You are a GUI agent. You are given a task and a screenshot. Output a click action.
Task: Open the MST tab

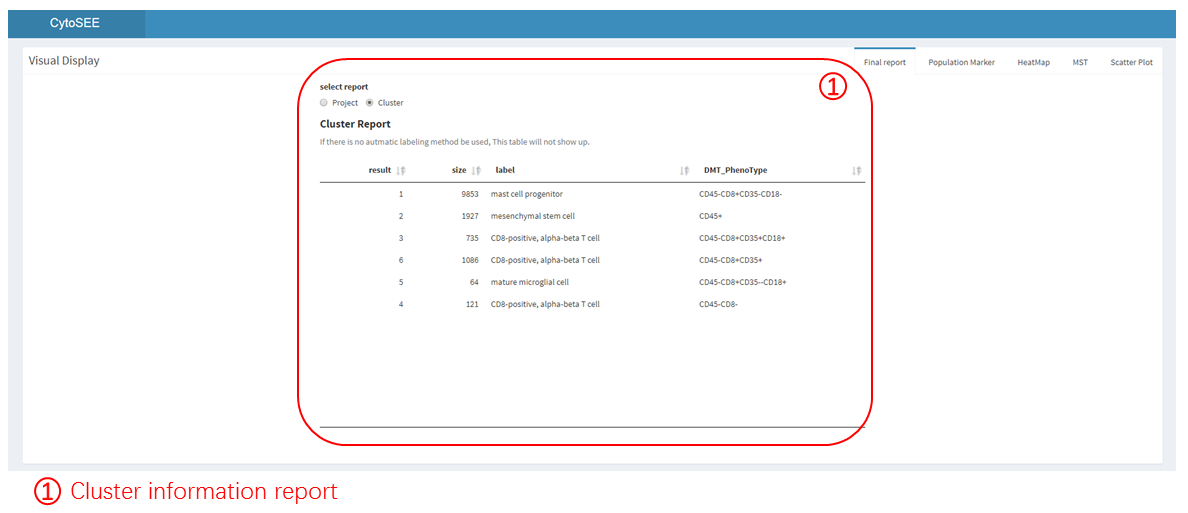pos(1080,62)
